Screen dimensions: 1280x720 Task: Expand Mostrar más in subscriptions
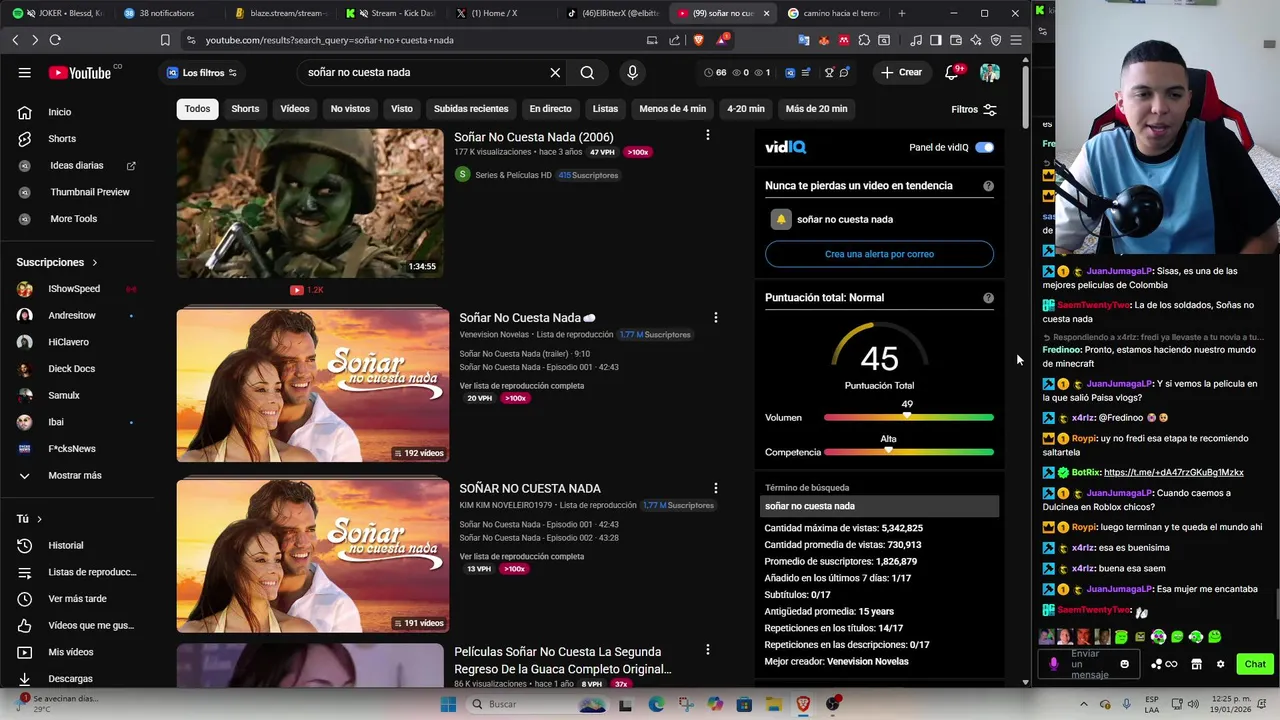75,475
